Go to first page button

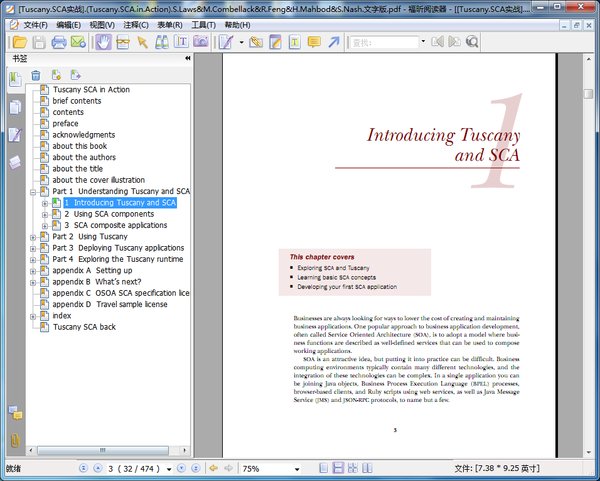coord(83,468)
